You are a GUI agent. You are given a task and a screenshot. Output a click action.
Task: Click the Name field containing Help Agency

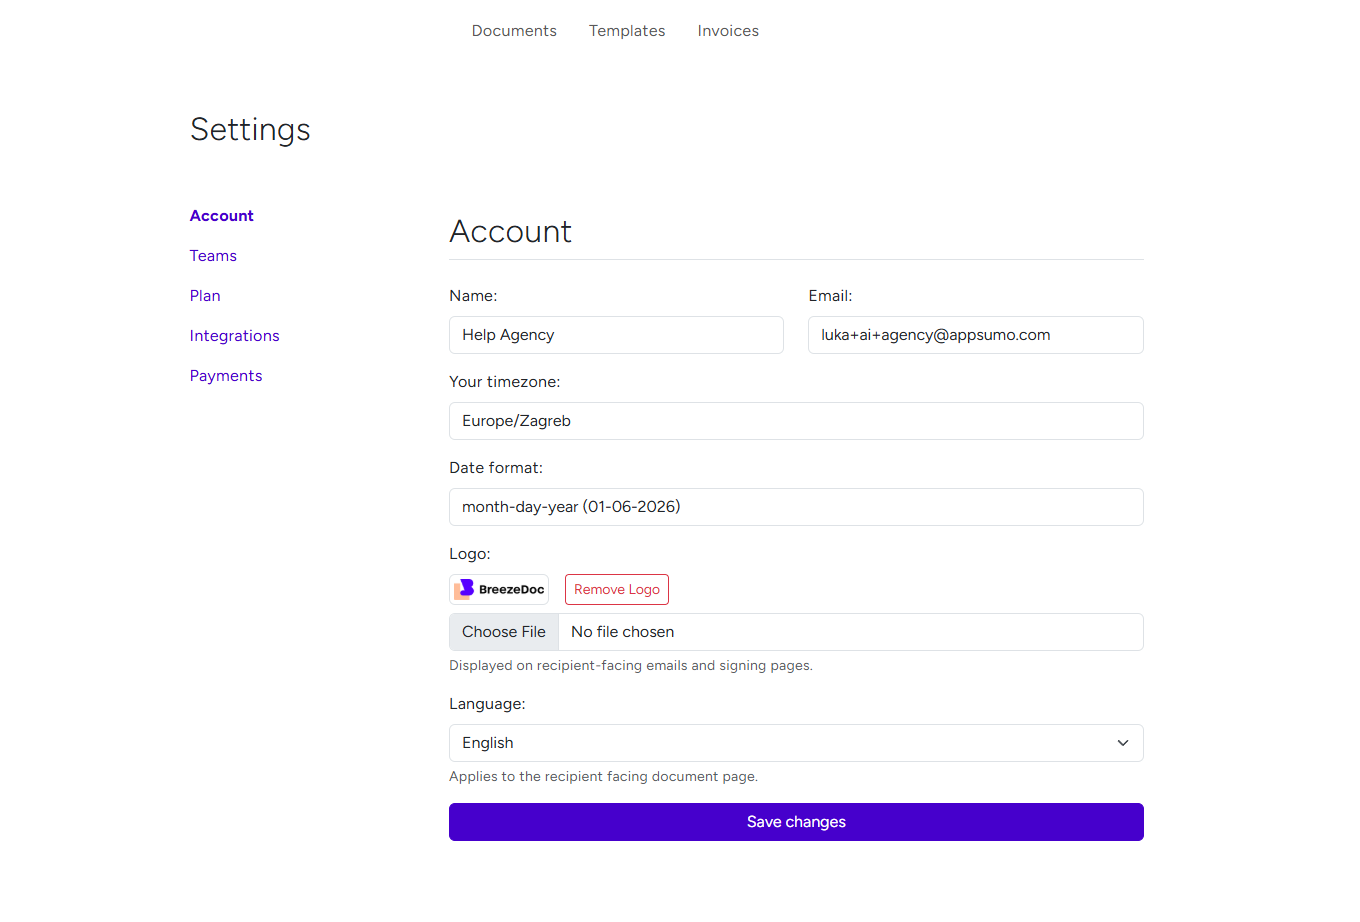click(616, 335)
